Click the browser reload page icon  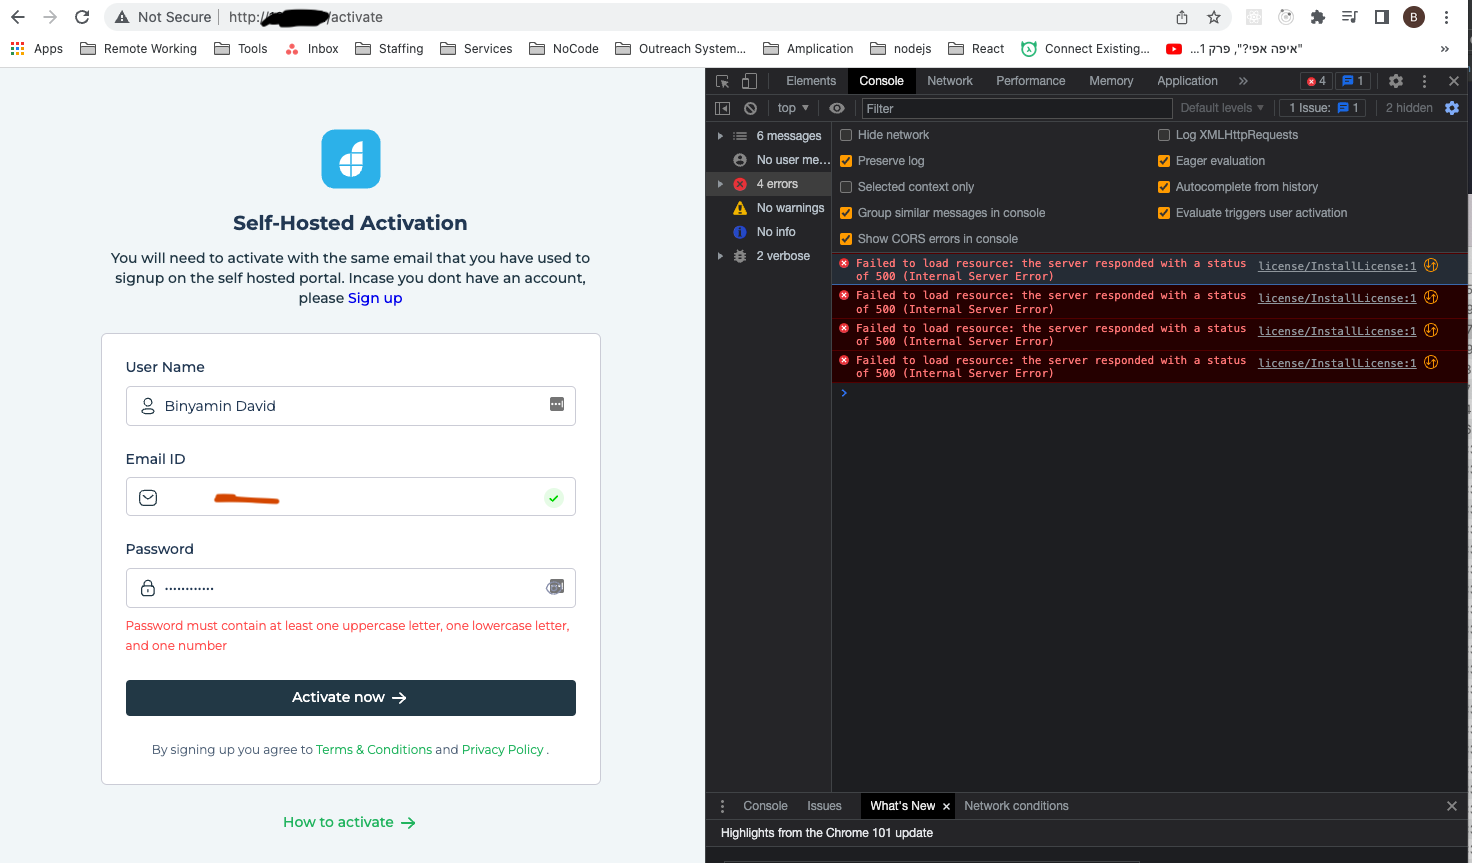point(82,17)
